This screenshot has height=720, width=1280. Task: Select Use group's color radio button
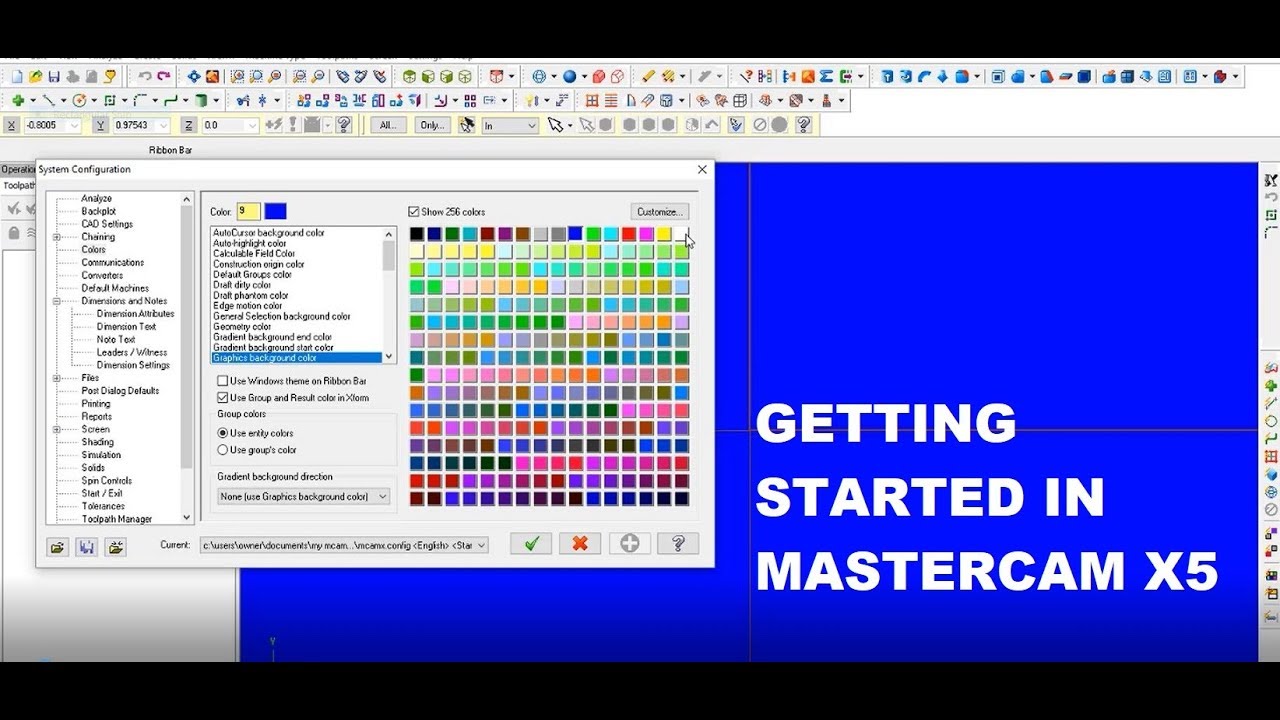point(223,450)
